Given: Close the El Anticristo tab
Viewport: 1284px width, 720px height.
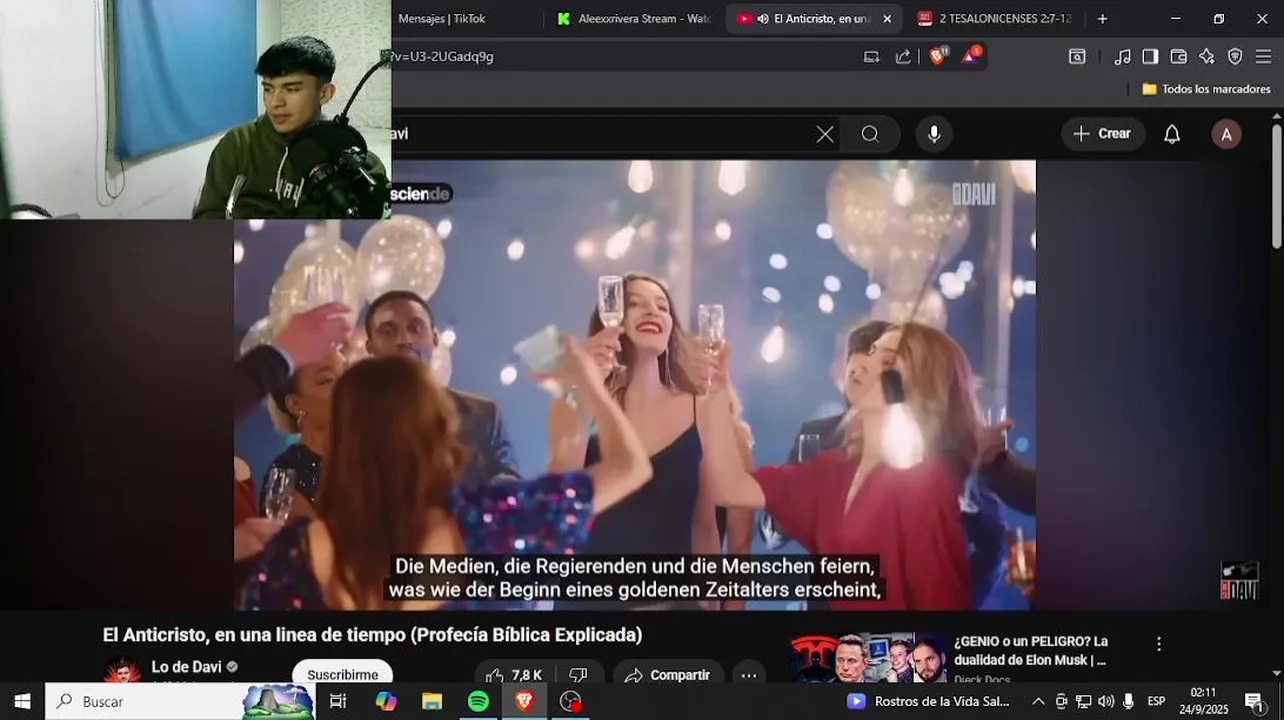Looking at the screenshot, I should [886, 19].
